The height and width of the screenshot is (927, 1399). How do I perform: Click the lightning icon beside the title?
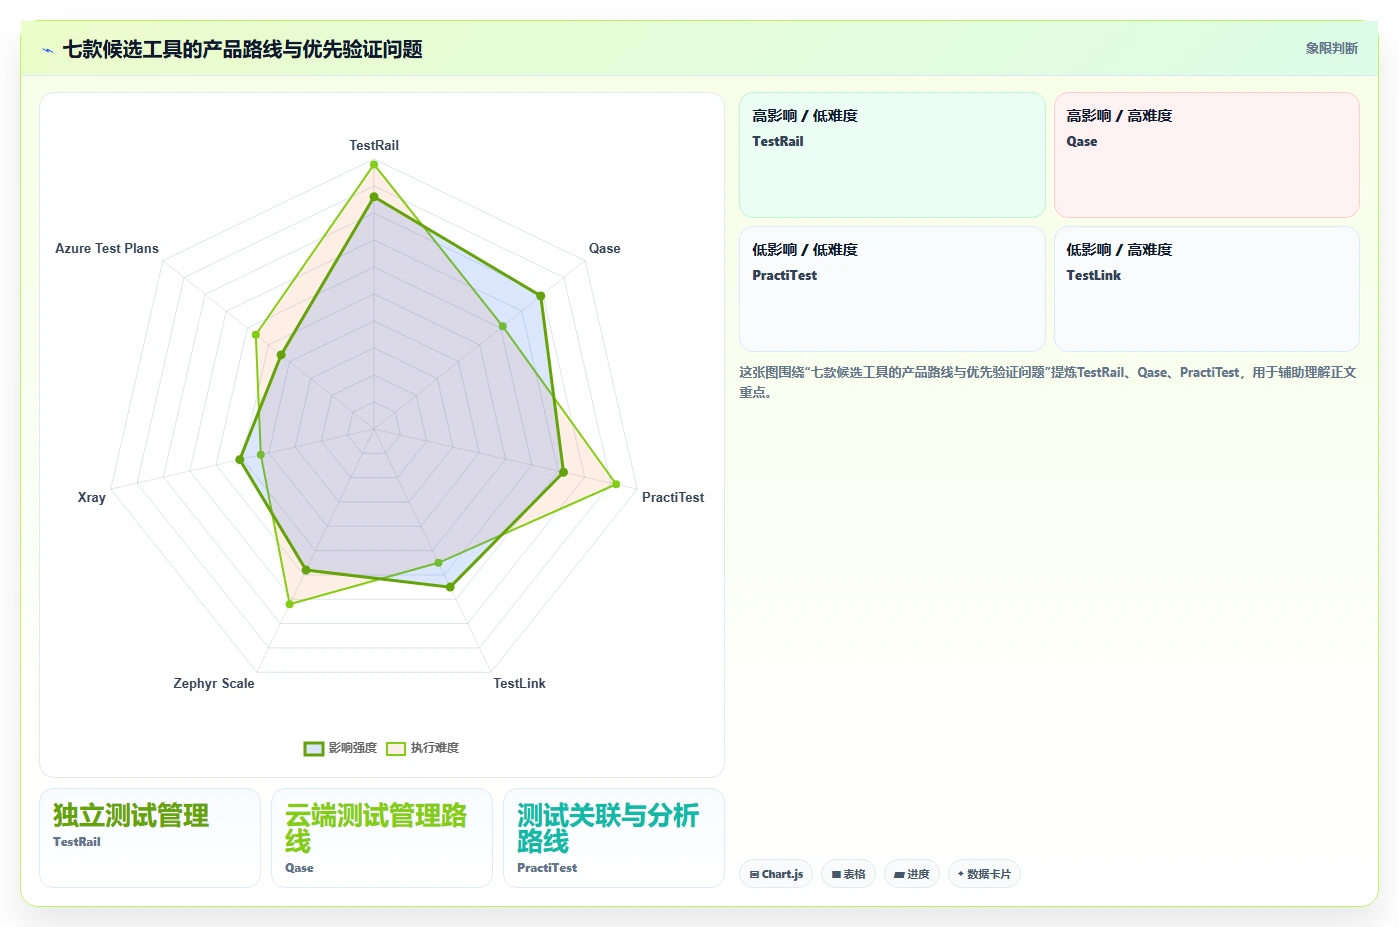[47, 50]
